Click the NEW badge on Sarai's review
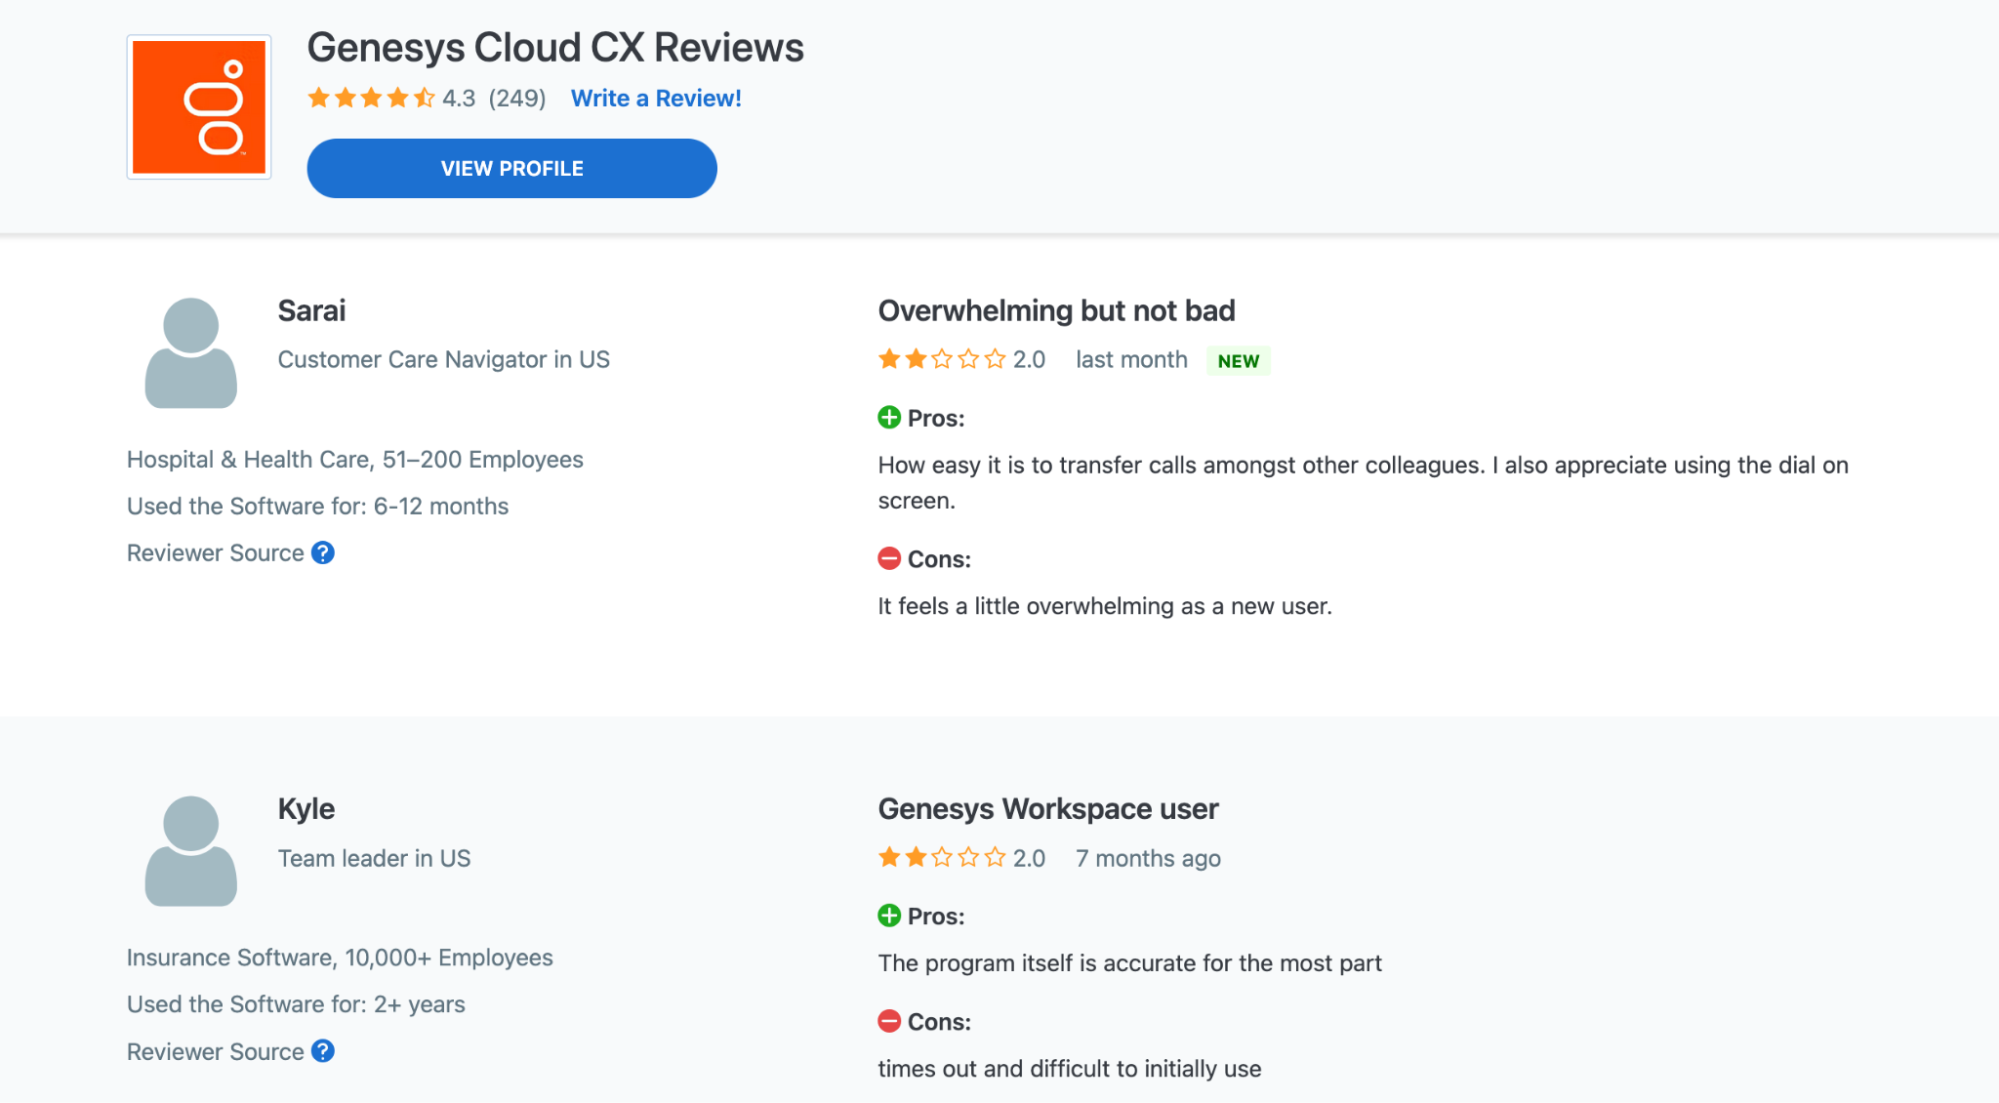1999x1103 pixels. click(1238, 360)
